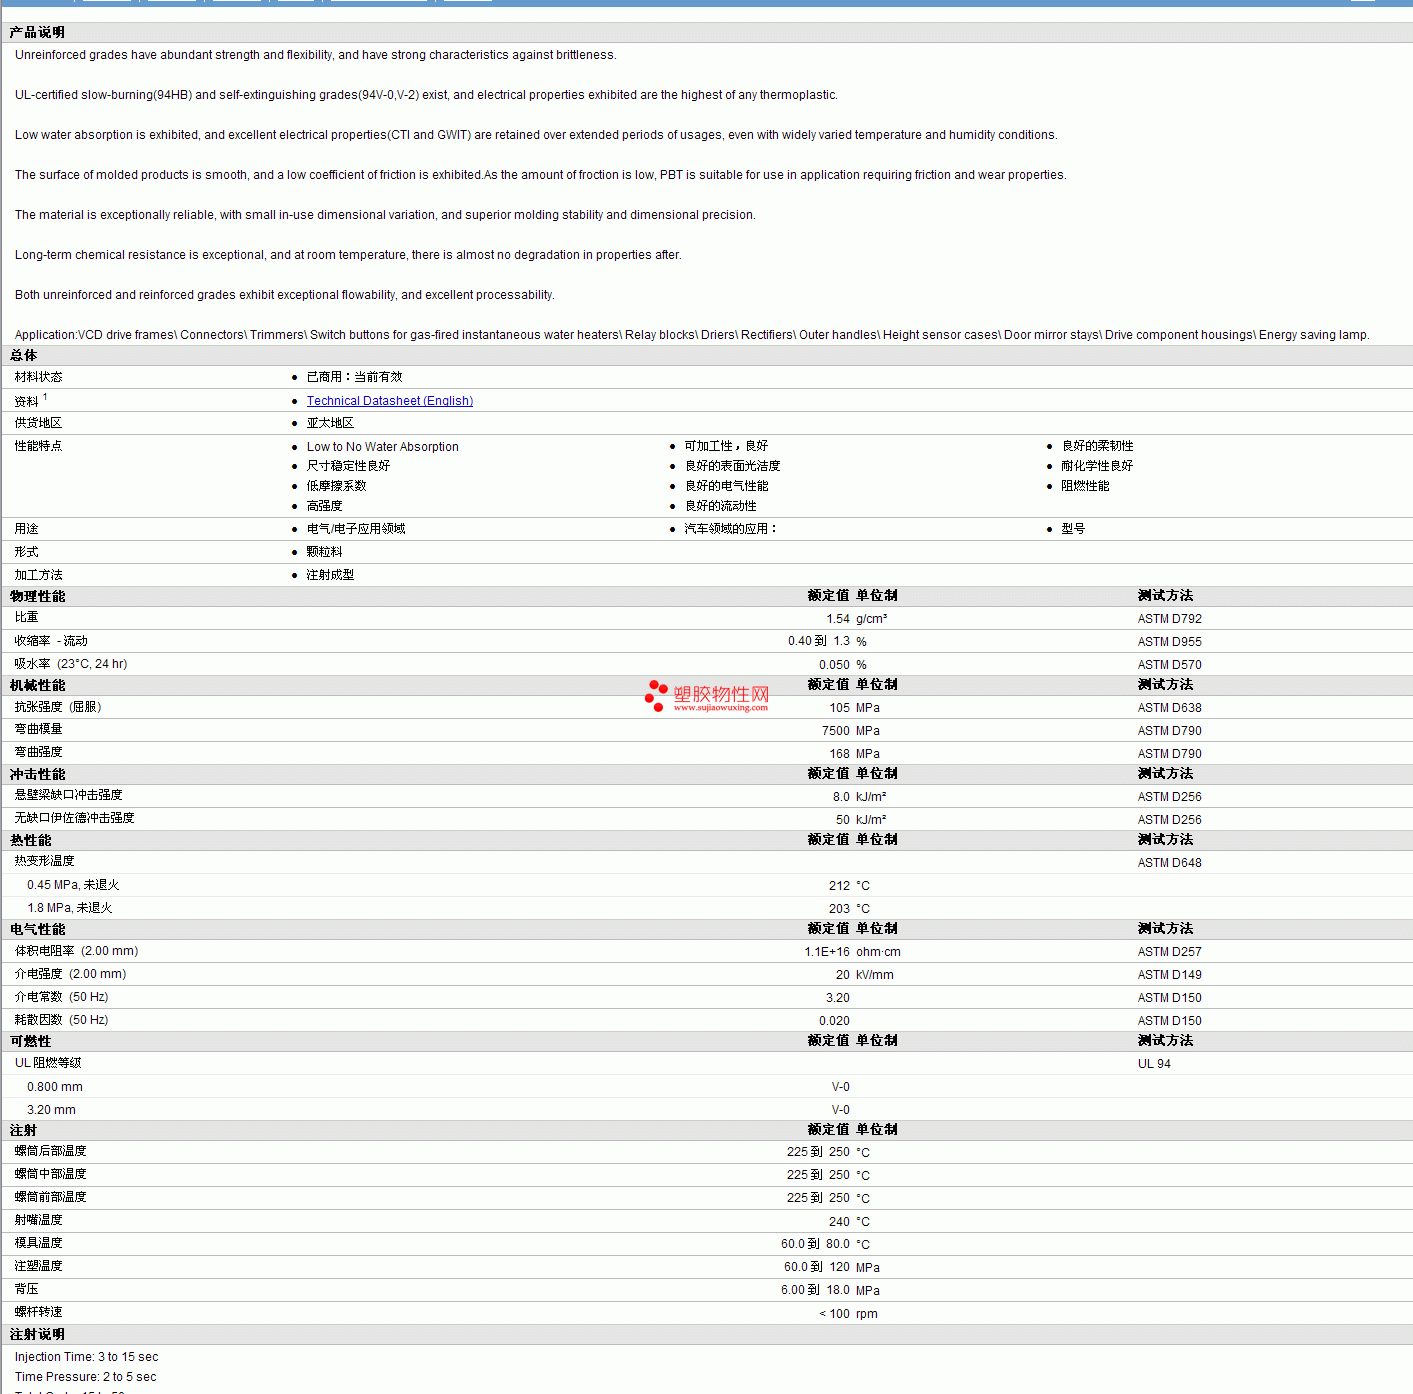Viewport: 1413px width, 1394px height.
Task: Click the ASTM D955 test method
Action: point(1170,642)
